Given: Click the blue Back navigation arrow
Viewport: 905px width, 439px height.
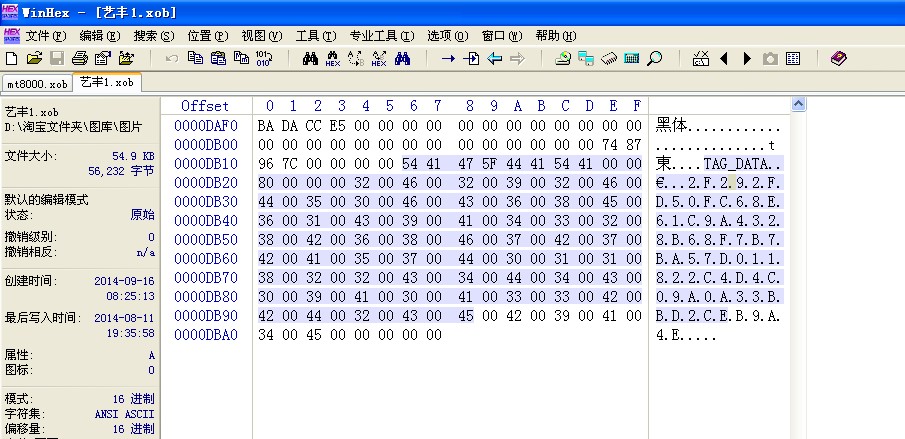Looking at the screenshot, I should coord(494,59).
